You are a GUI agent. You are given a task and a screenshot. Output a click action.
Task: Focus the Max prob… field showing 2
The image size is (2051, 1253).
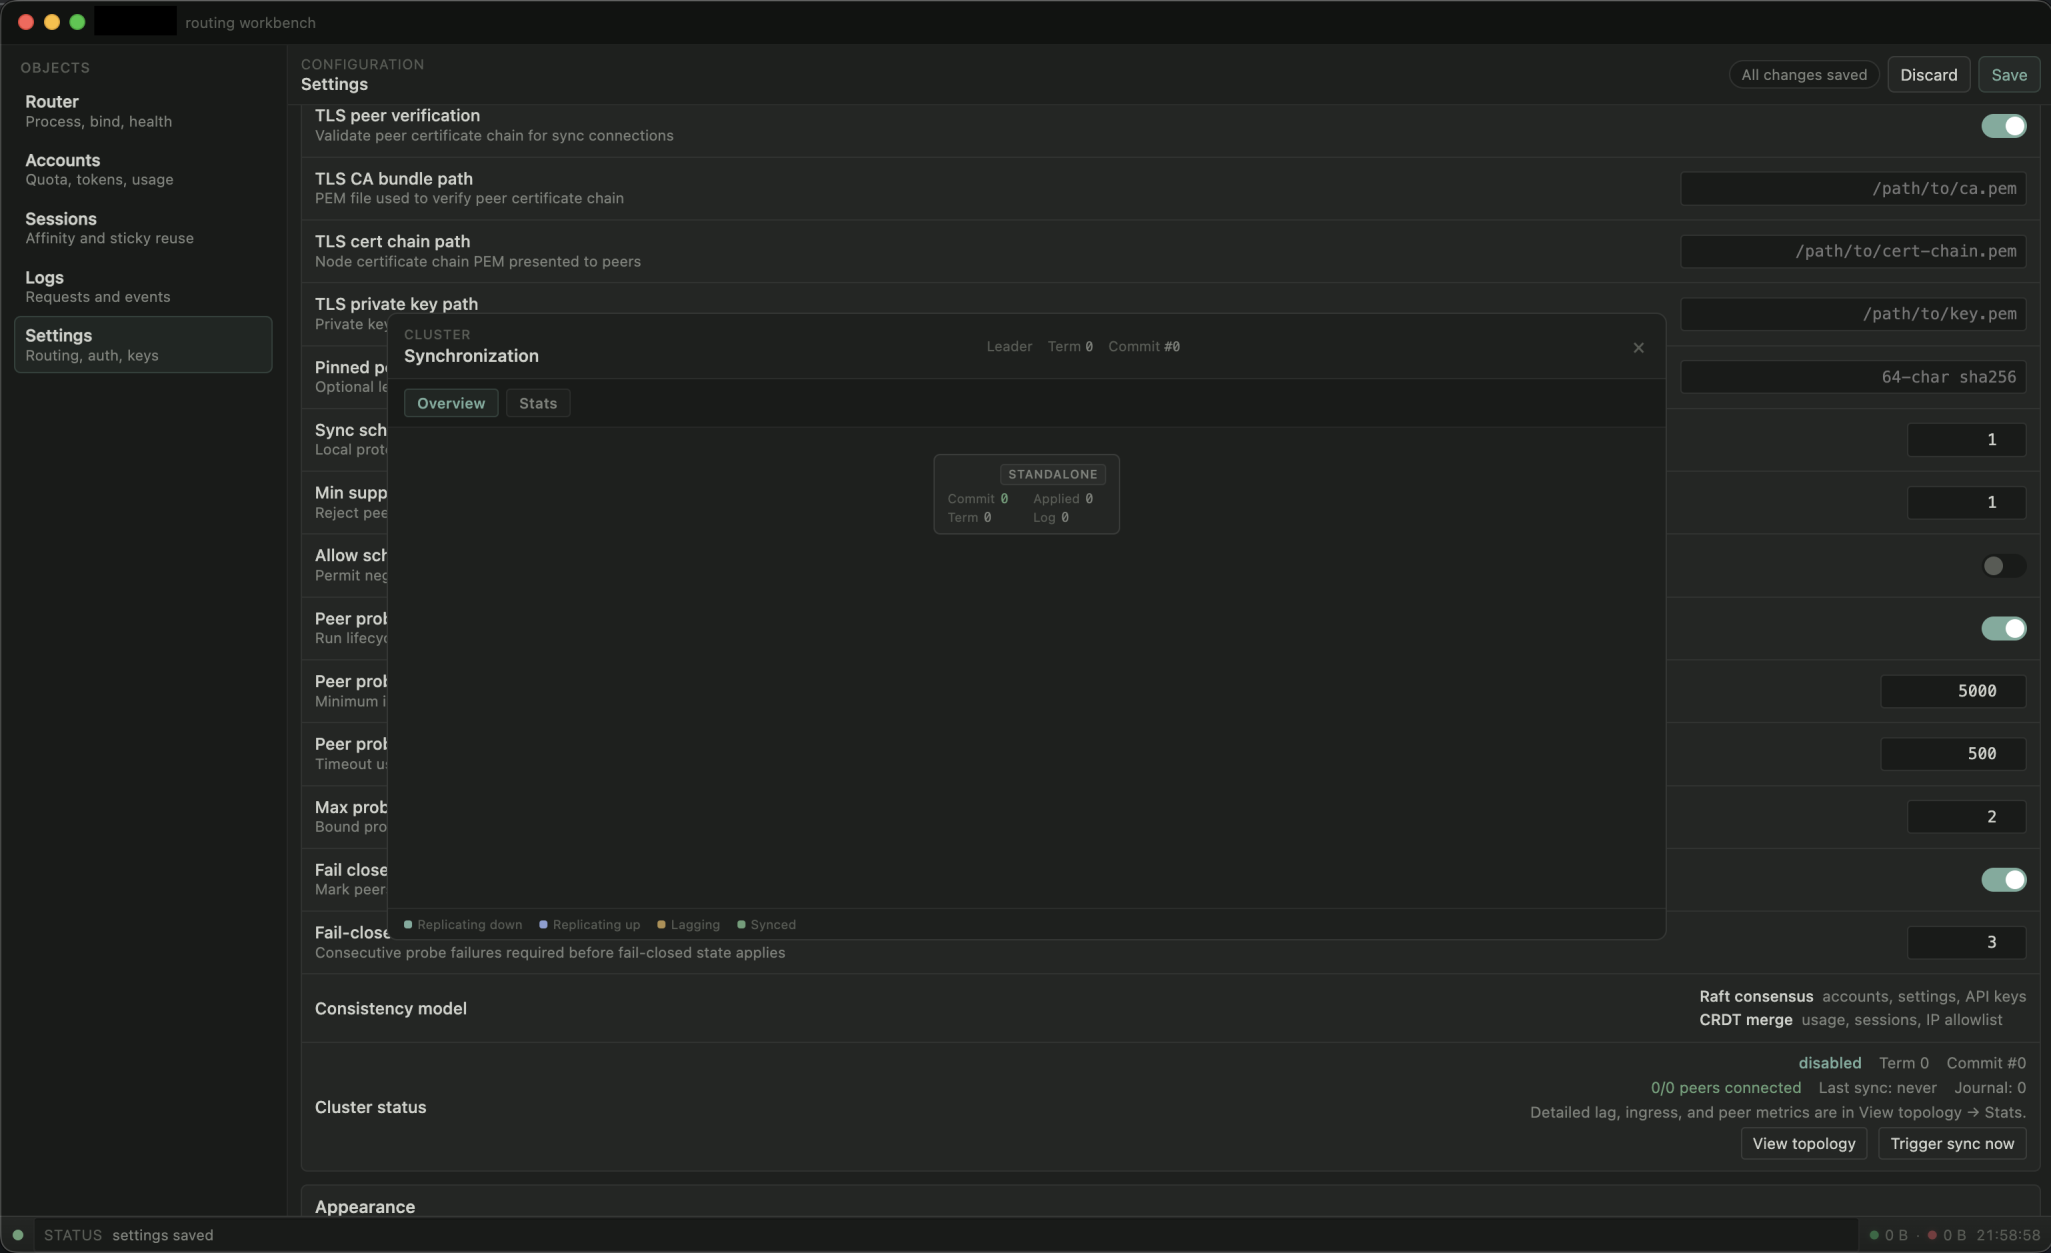click(1966, 817)
